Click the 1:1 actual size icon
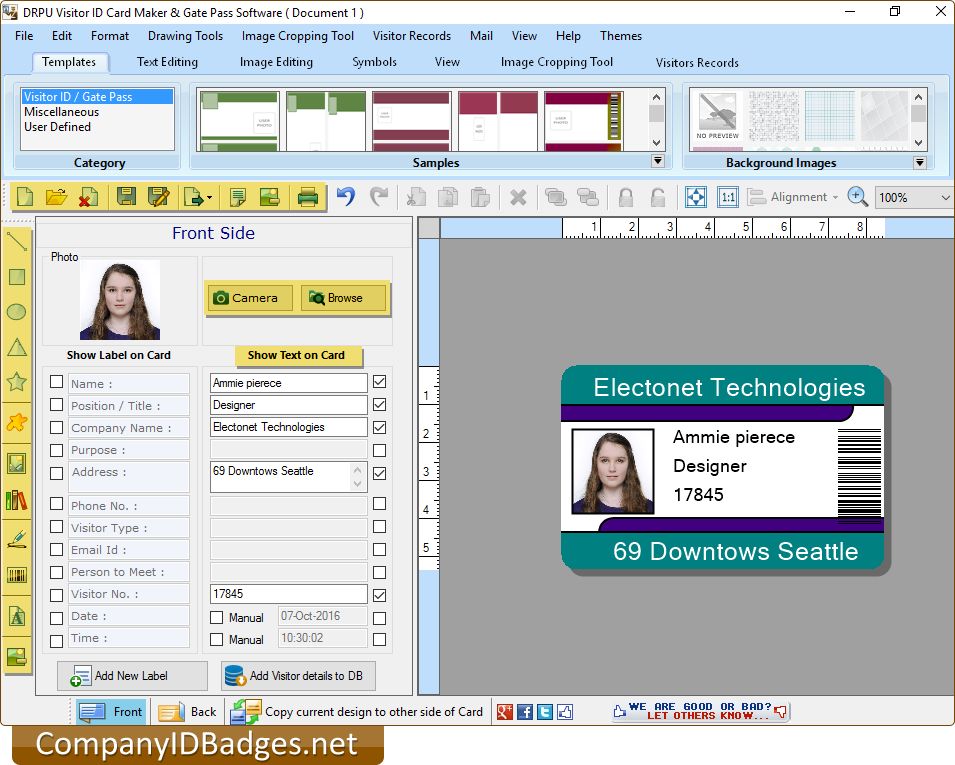Image resolution: width=955 pixels, height=765 pixels. click(728, 197)
